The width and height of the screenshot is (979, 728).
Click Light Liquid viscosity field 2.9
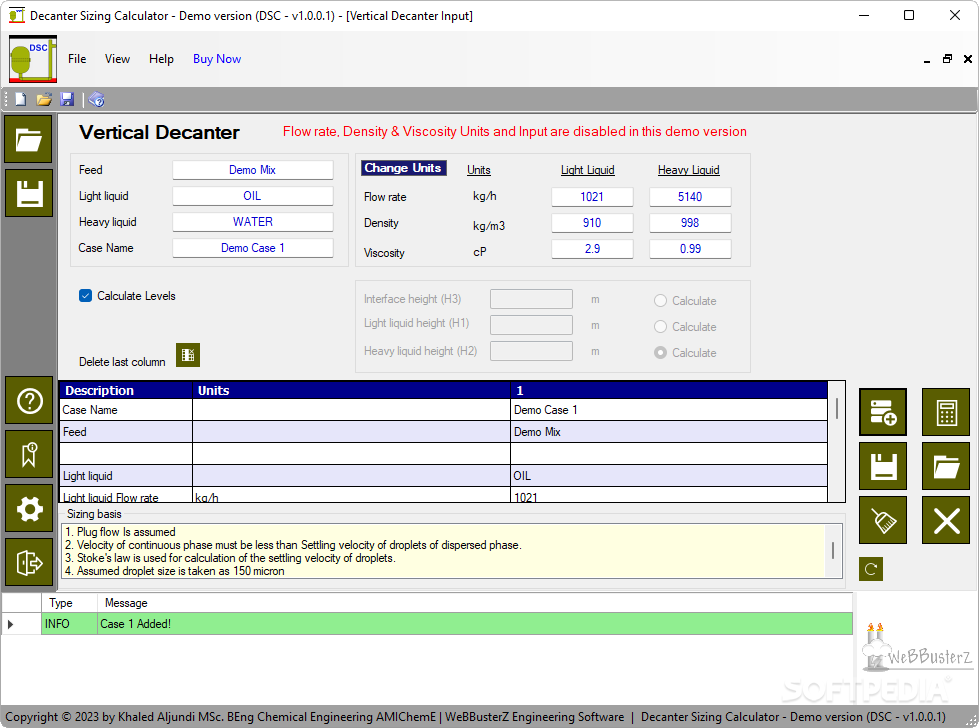click(x=592, y=248)
